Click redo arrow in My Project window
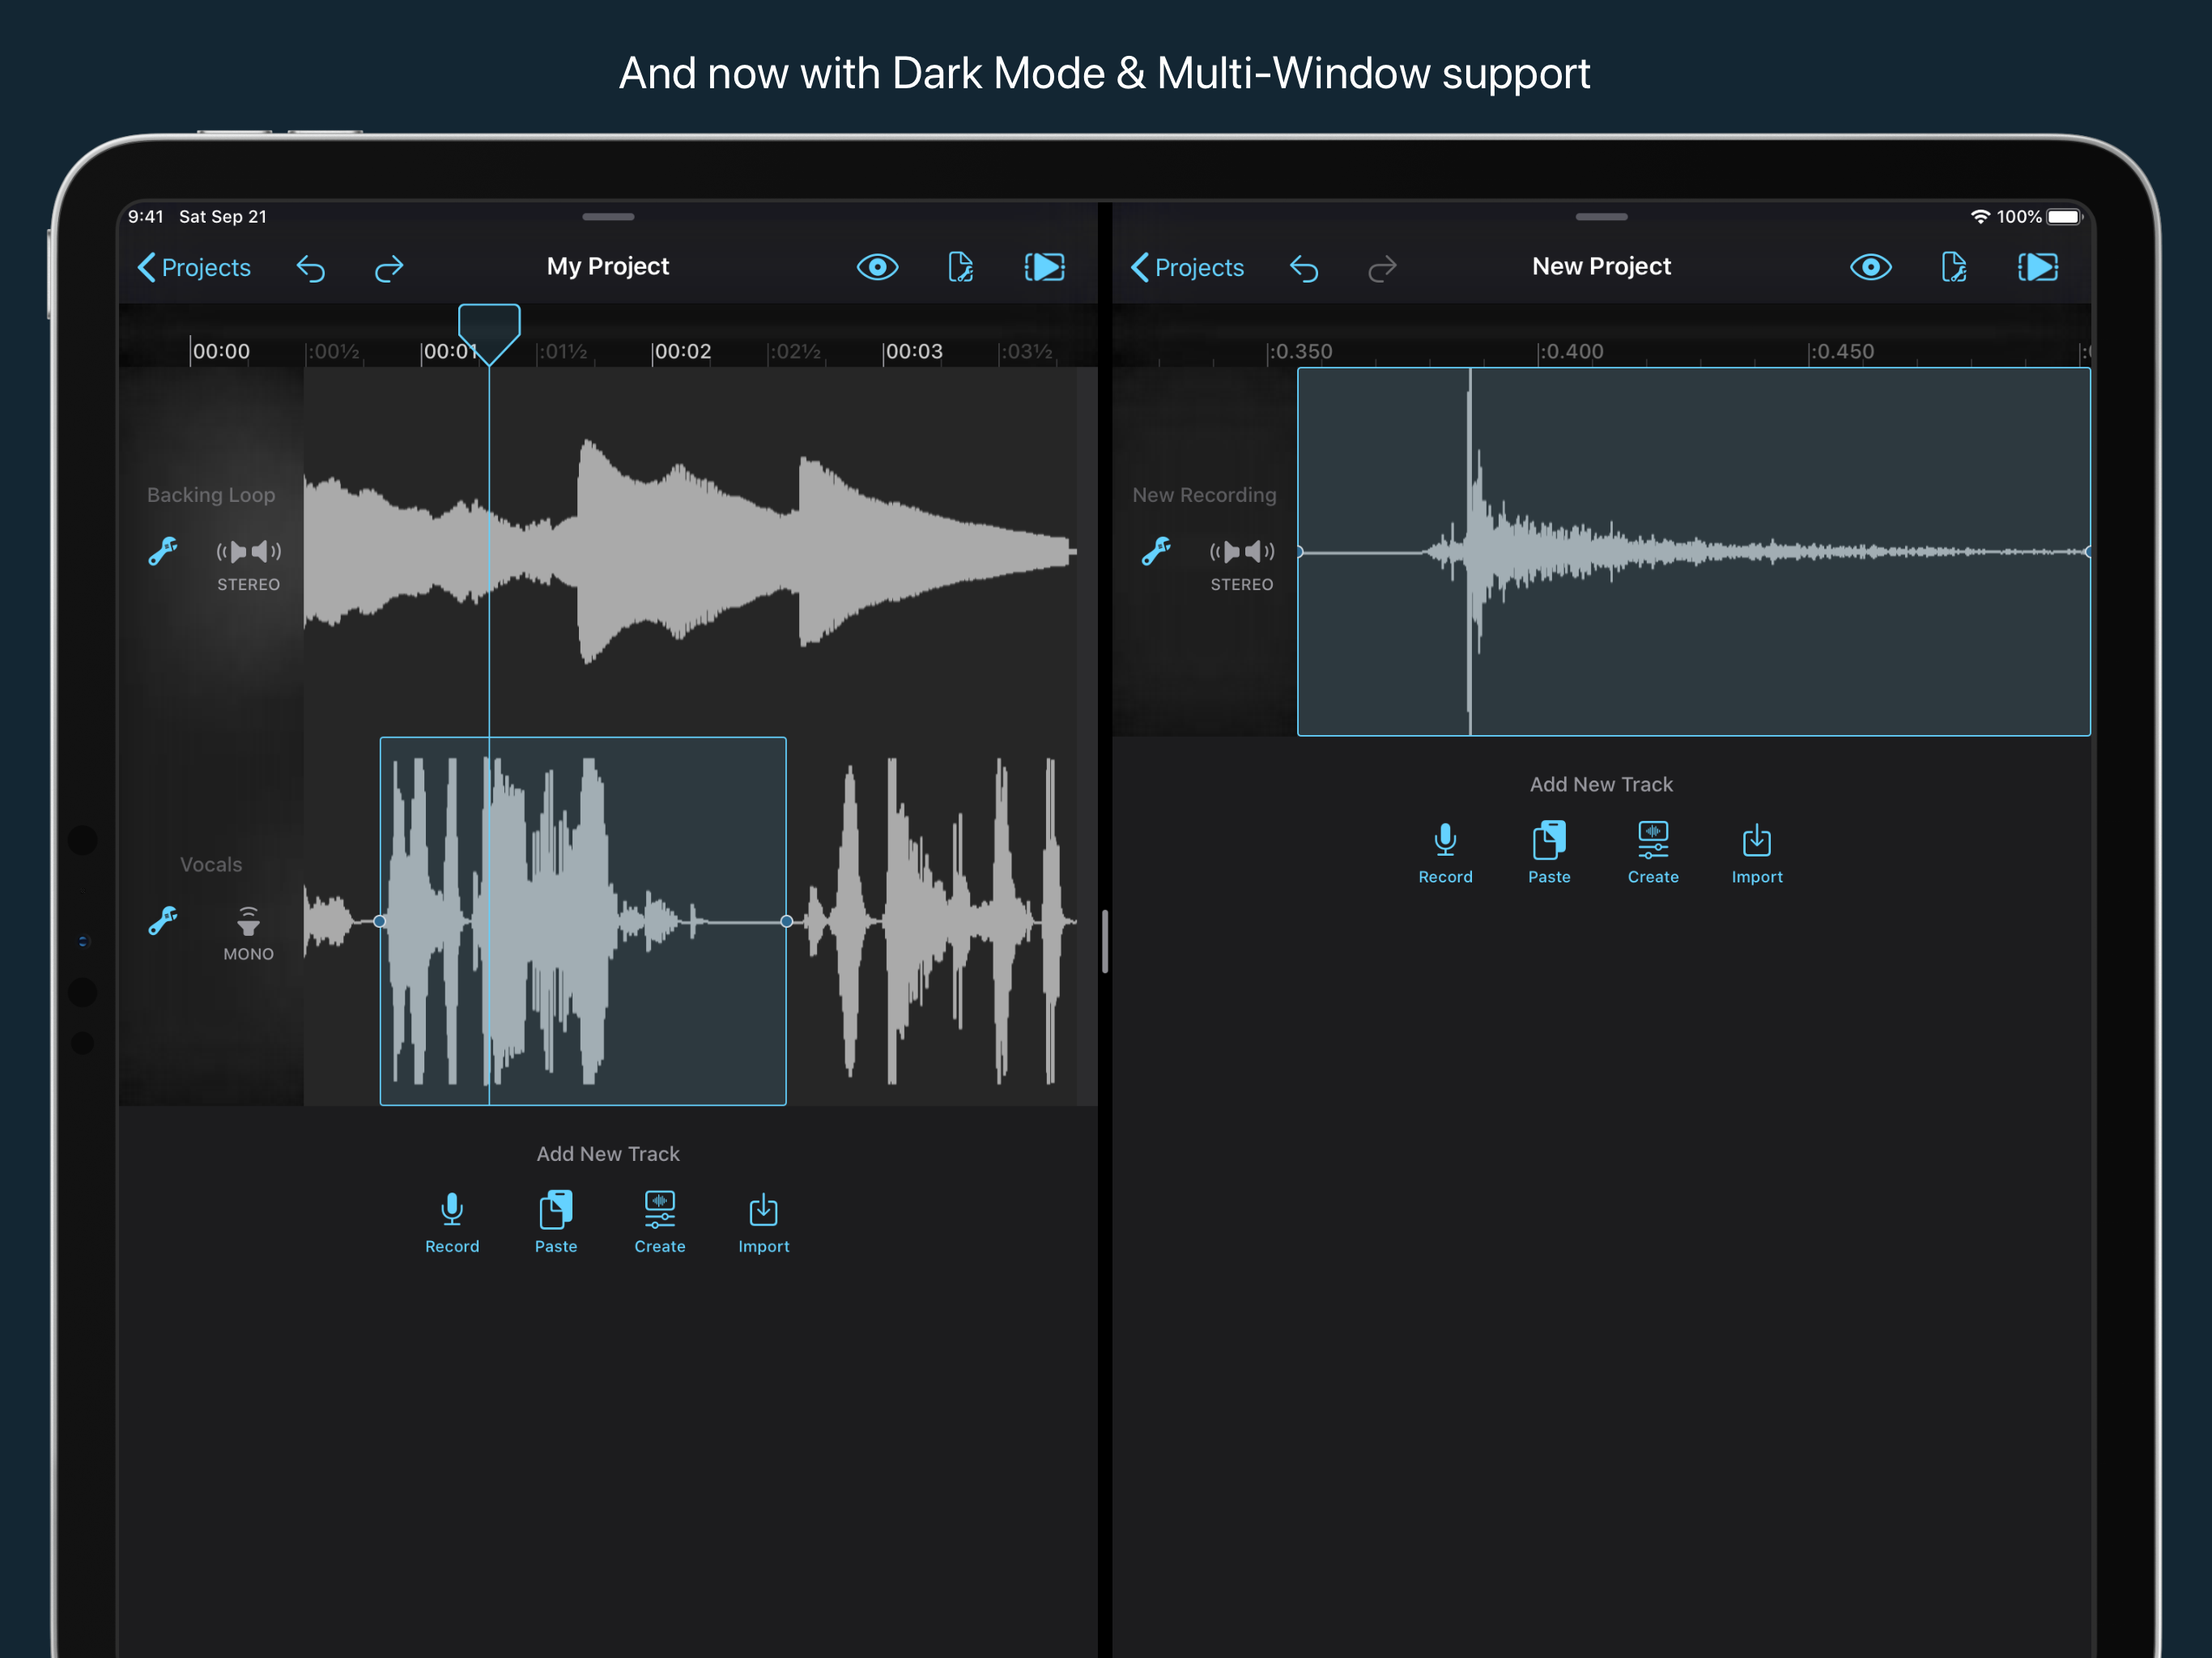Viewport: 2212px width, 1658px height. pos(389,268)
